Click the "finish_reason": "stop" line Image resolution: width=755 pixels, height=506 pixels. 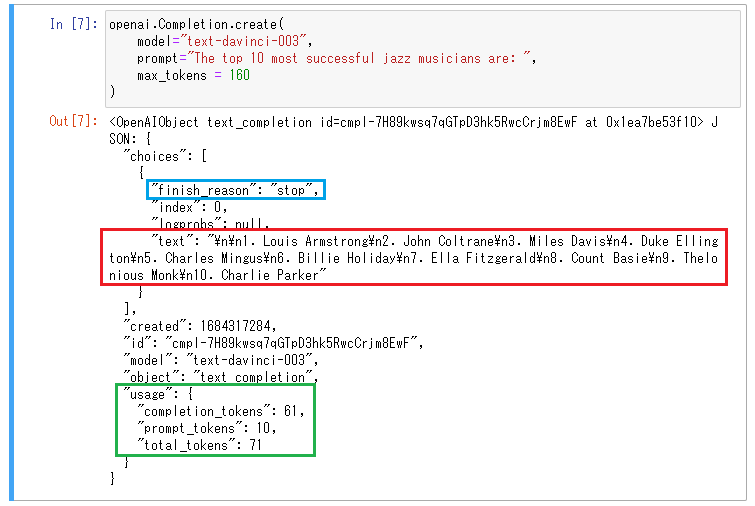point(234,190)
